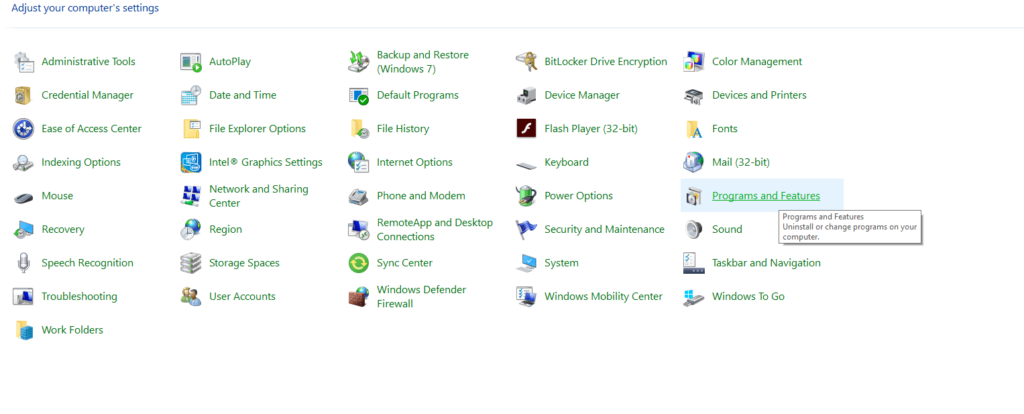This screenshot has height=414, width=1024.
Task: Click the Troubleshooting icon
Action: 24,296
